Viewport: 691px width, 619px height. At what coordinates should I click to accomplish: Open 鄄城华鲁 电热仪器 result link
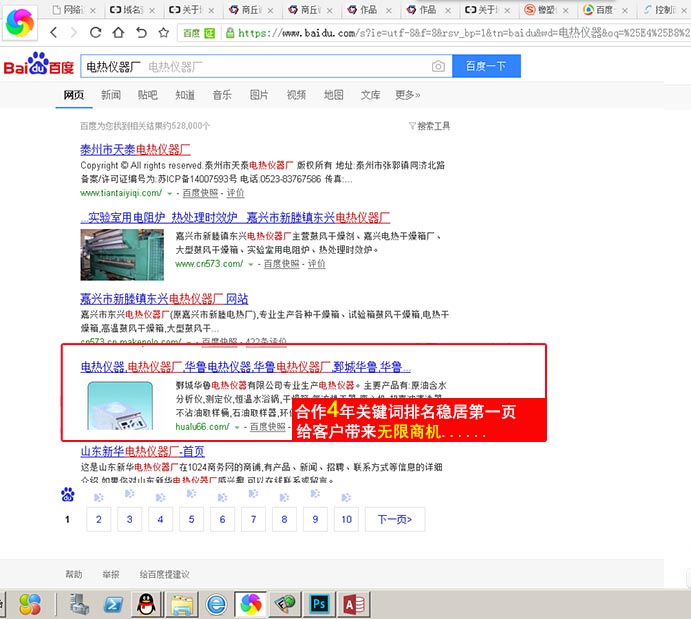tap(245, 367)
